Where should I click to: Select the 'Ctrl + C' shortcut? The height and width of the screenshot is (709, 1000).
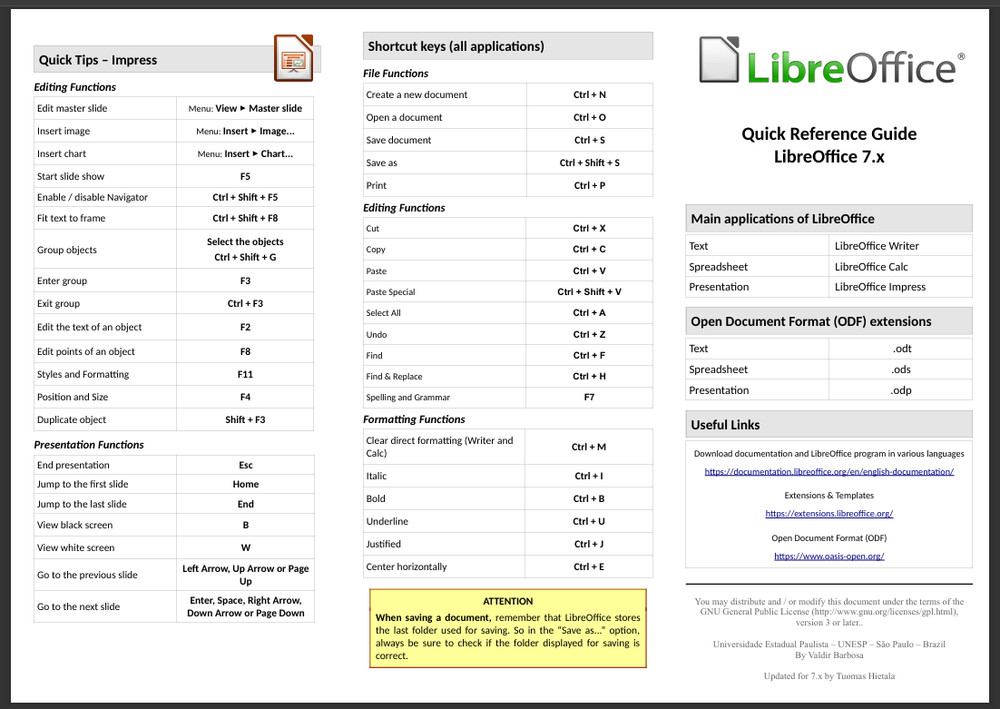pyautogui.click(x=589, y=249)
